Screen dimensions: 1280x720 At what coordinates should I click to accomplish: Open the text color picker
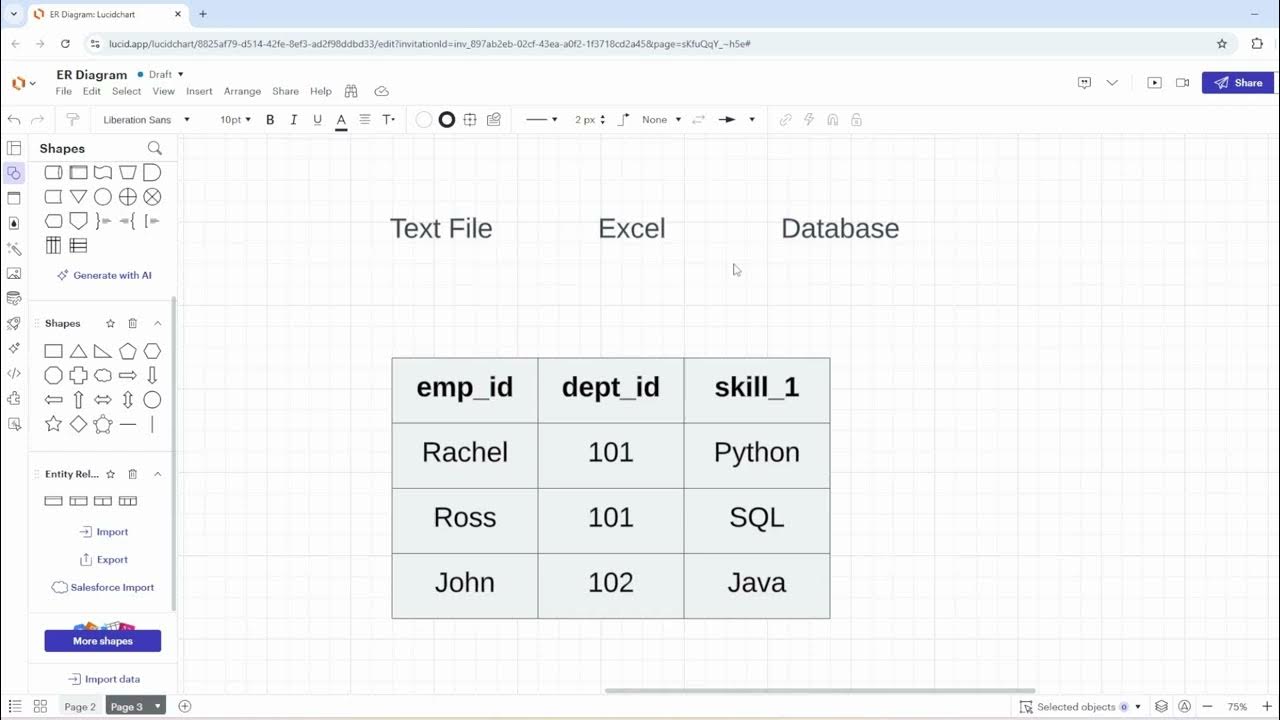[341, 120]
